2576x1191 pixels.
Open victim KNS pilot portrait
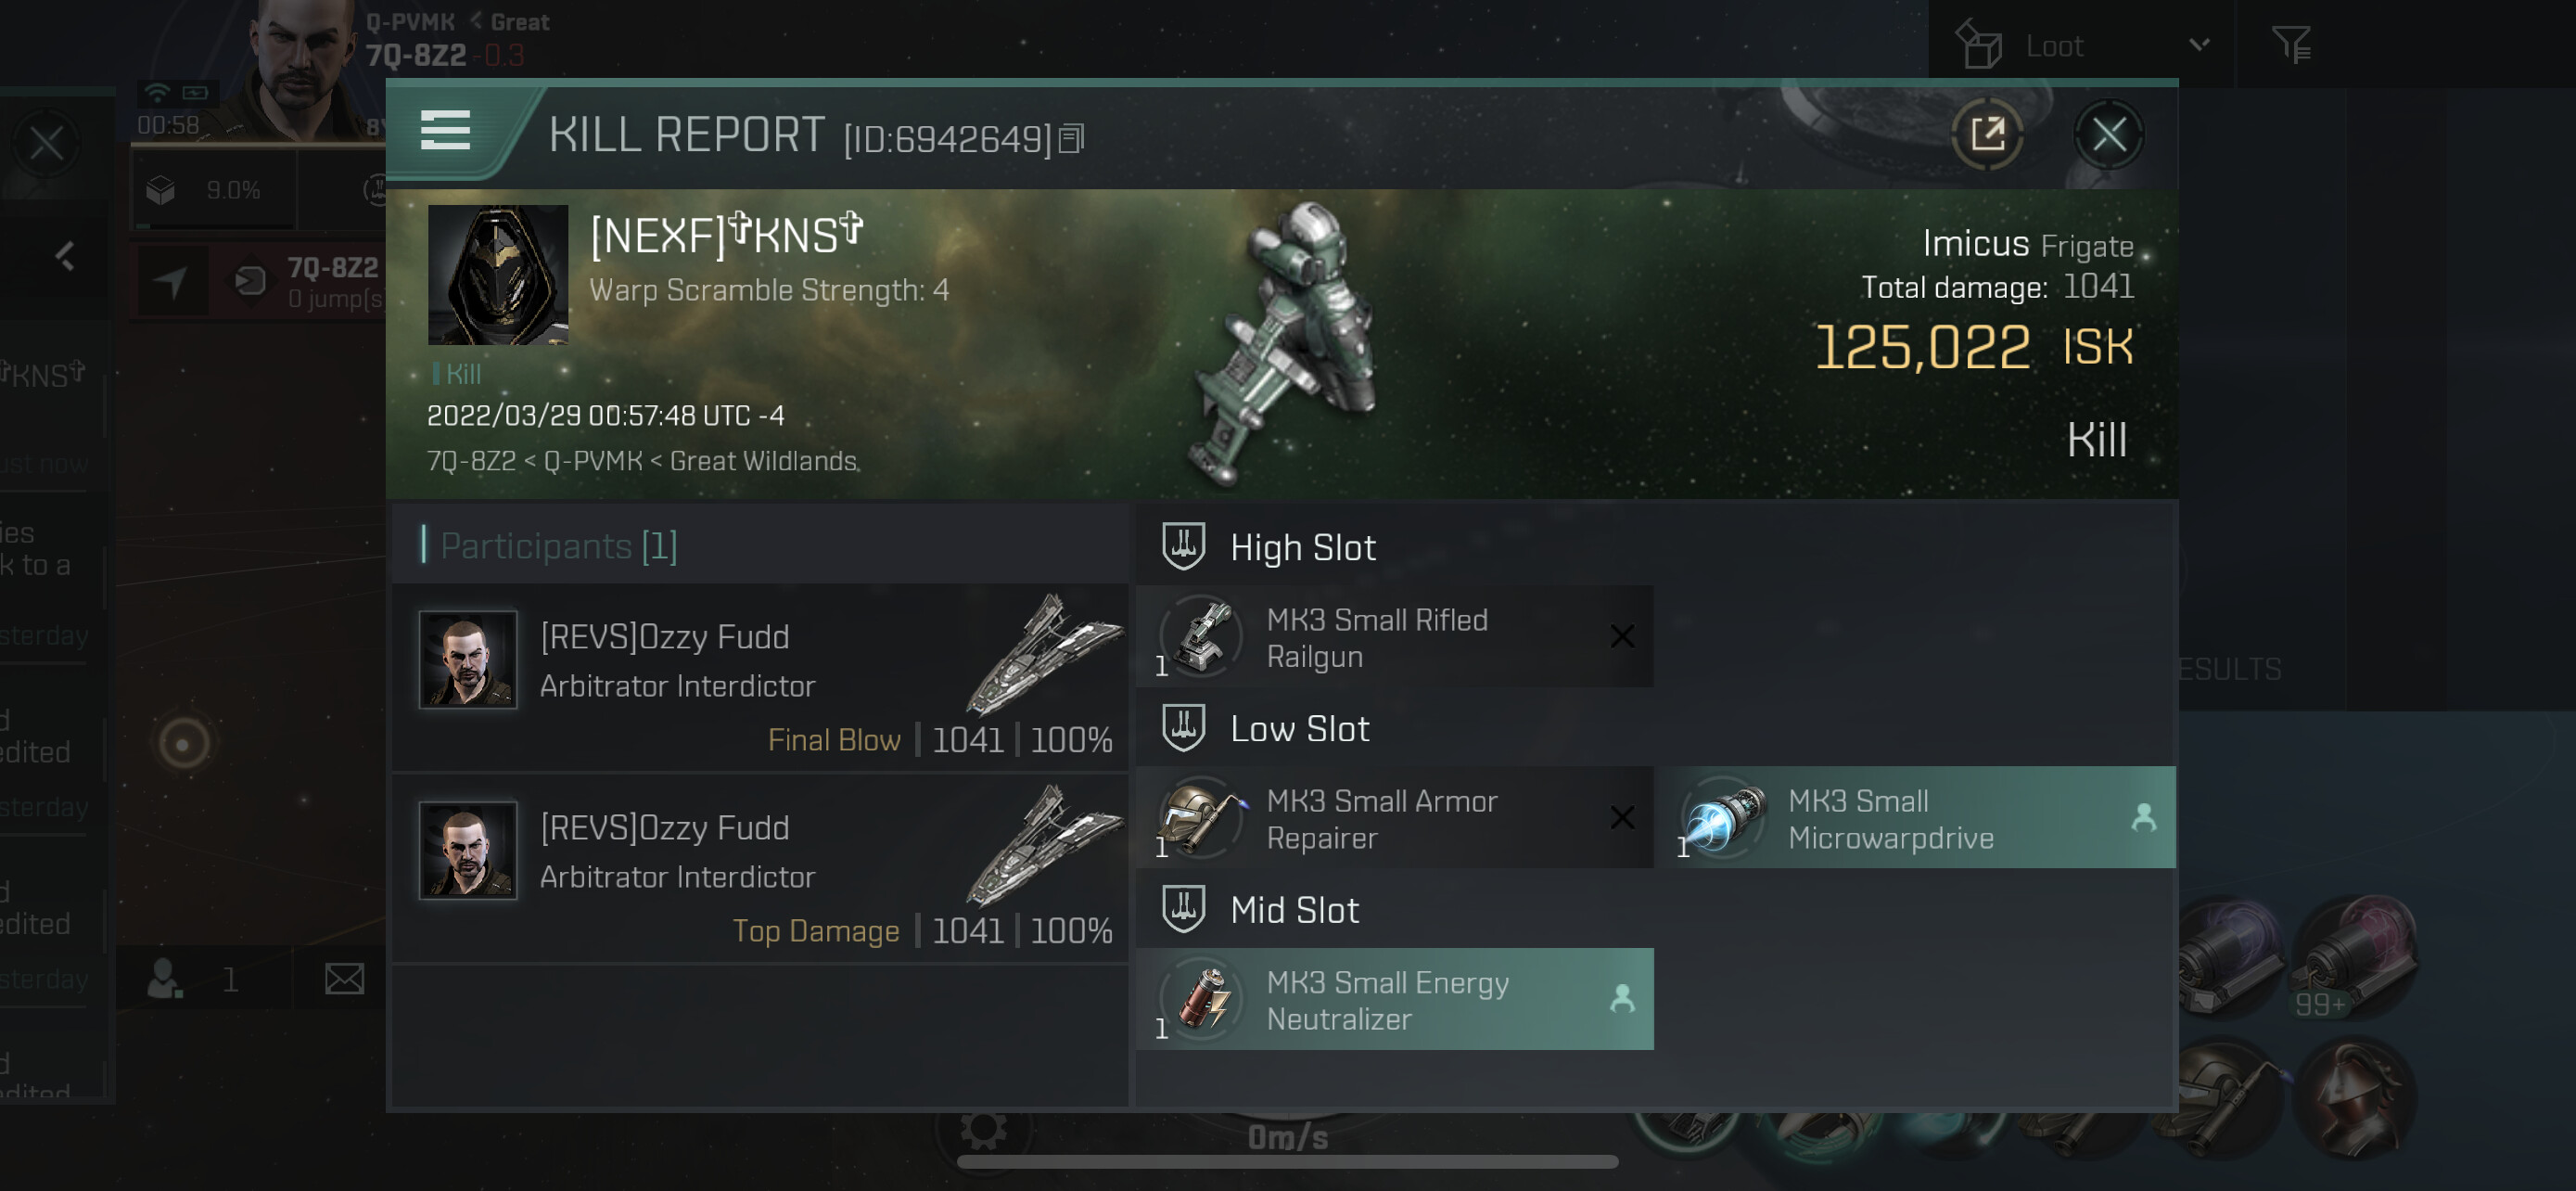click(x=497, y=275)
